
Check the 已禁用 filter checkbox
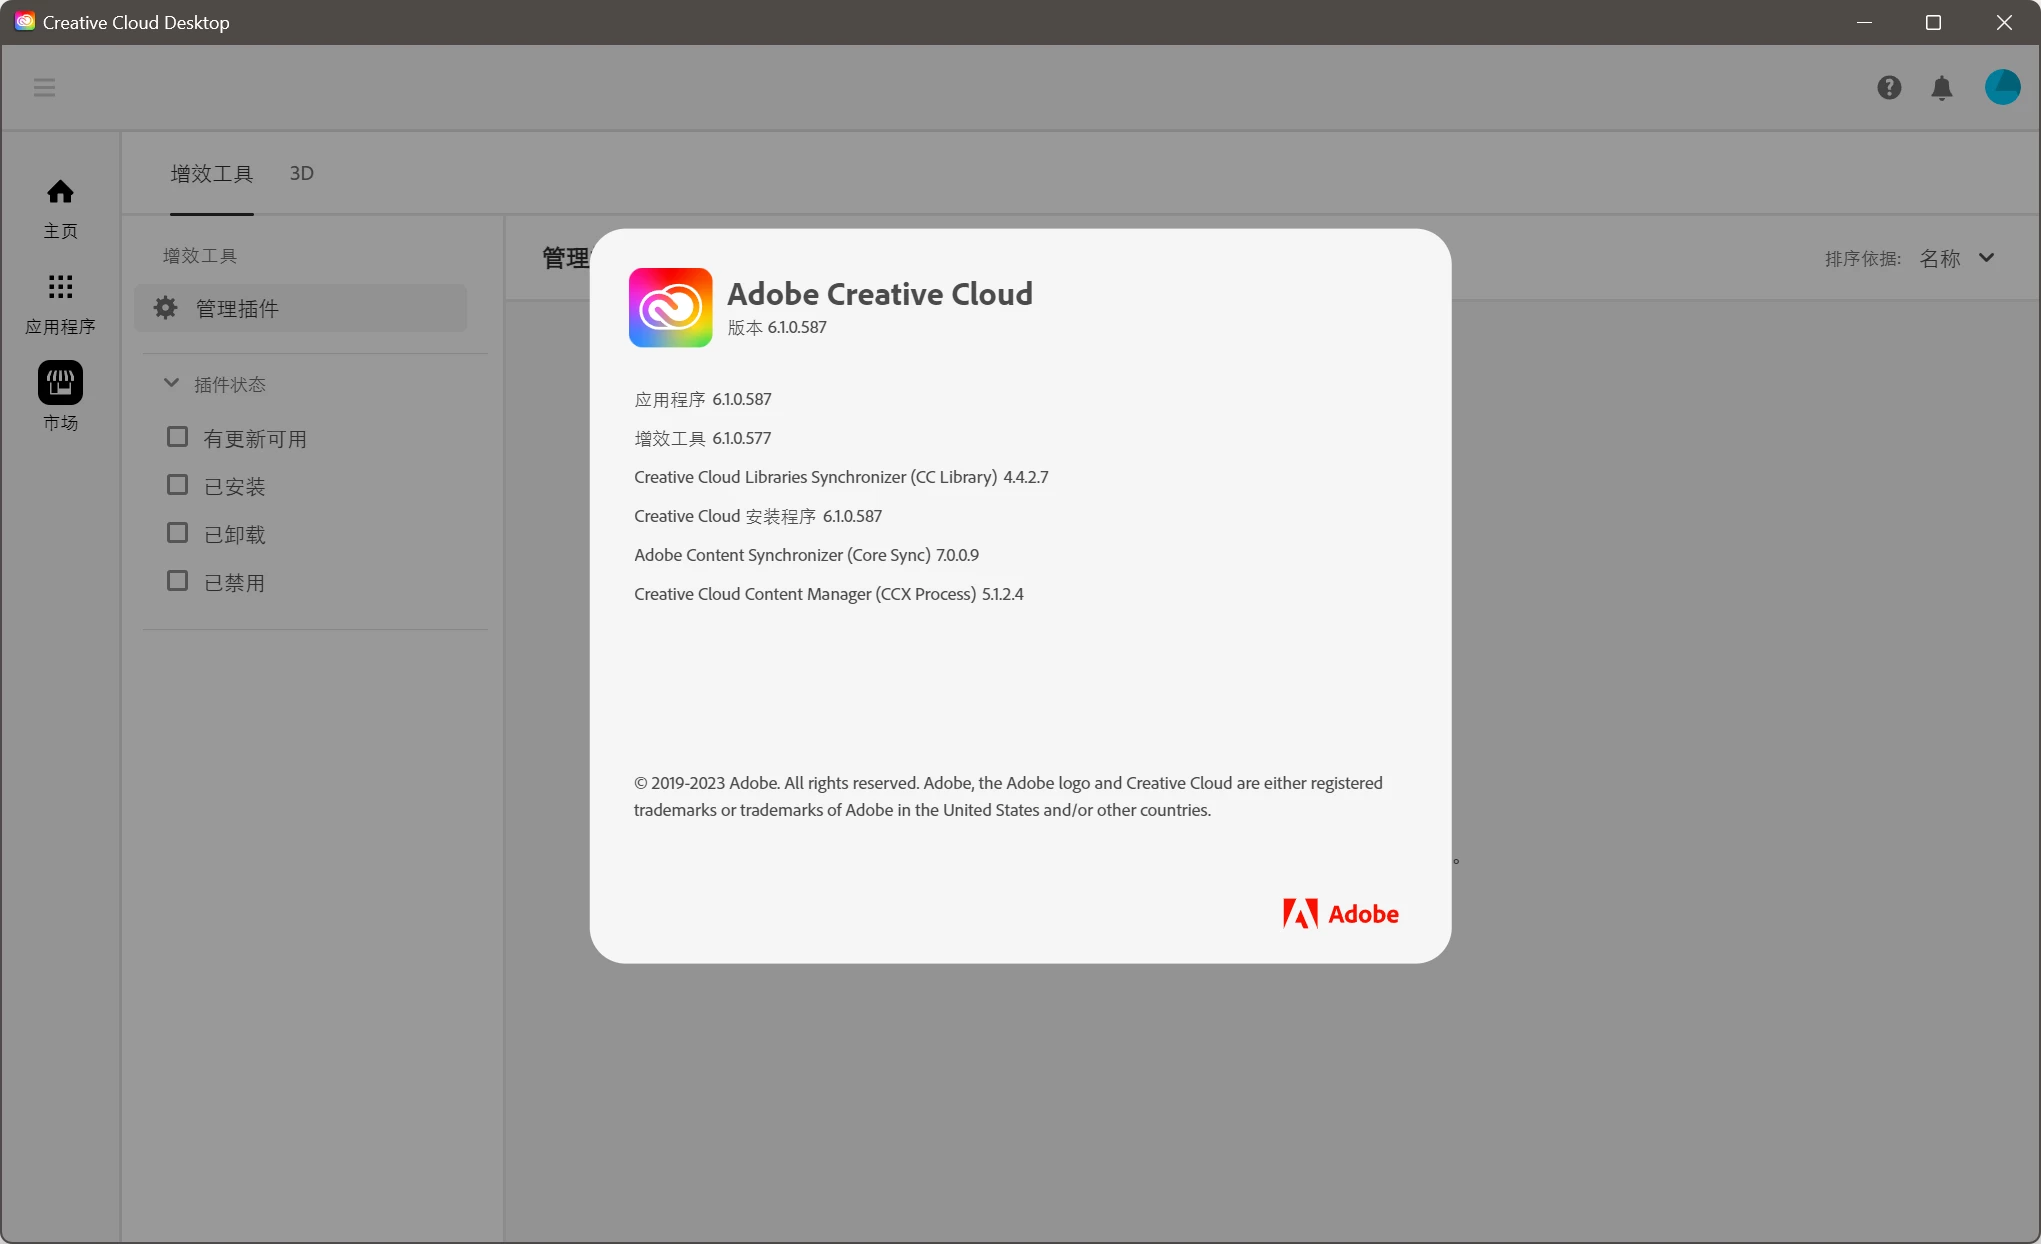coord(177,581)
